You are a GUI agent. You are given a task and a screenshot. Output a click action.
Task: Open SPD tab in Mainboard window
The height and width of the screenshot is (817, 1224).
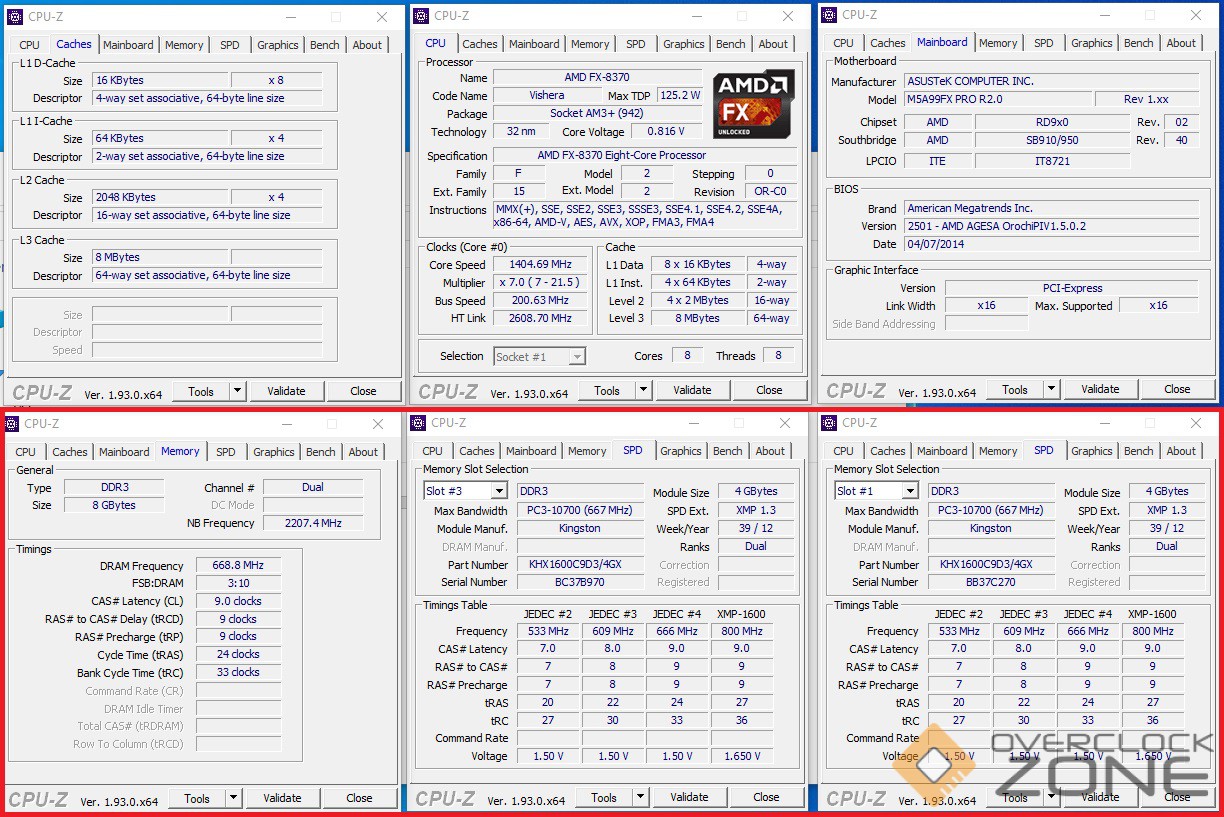(x=1044, y=43)
